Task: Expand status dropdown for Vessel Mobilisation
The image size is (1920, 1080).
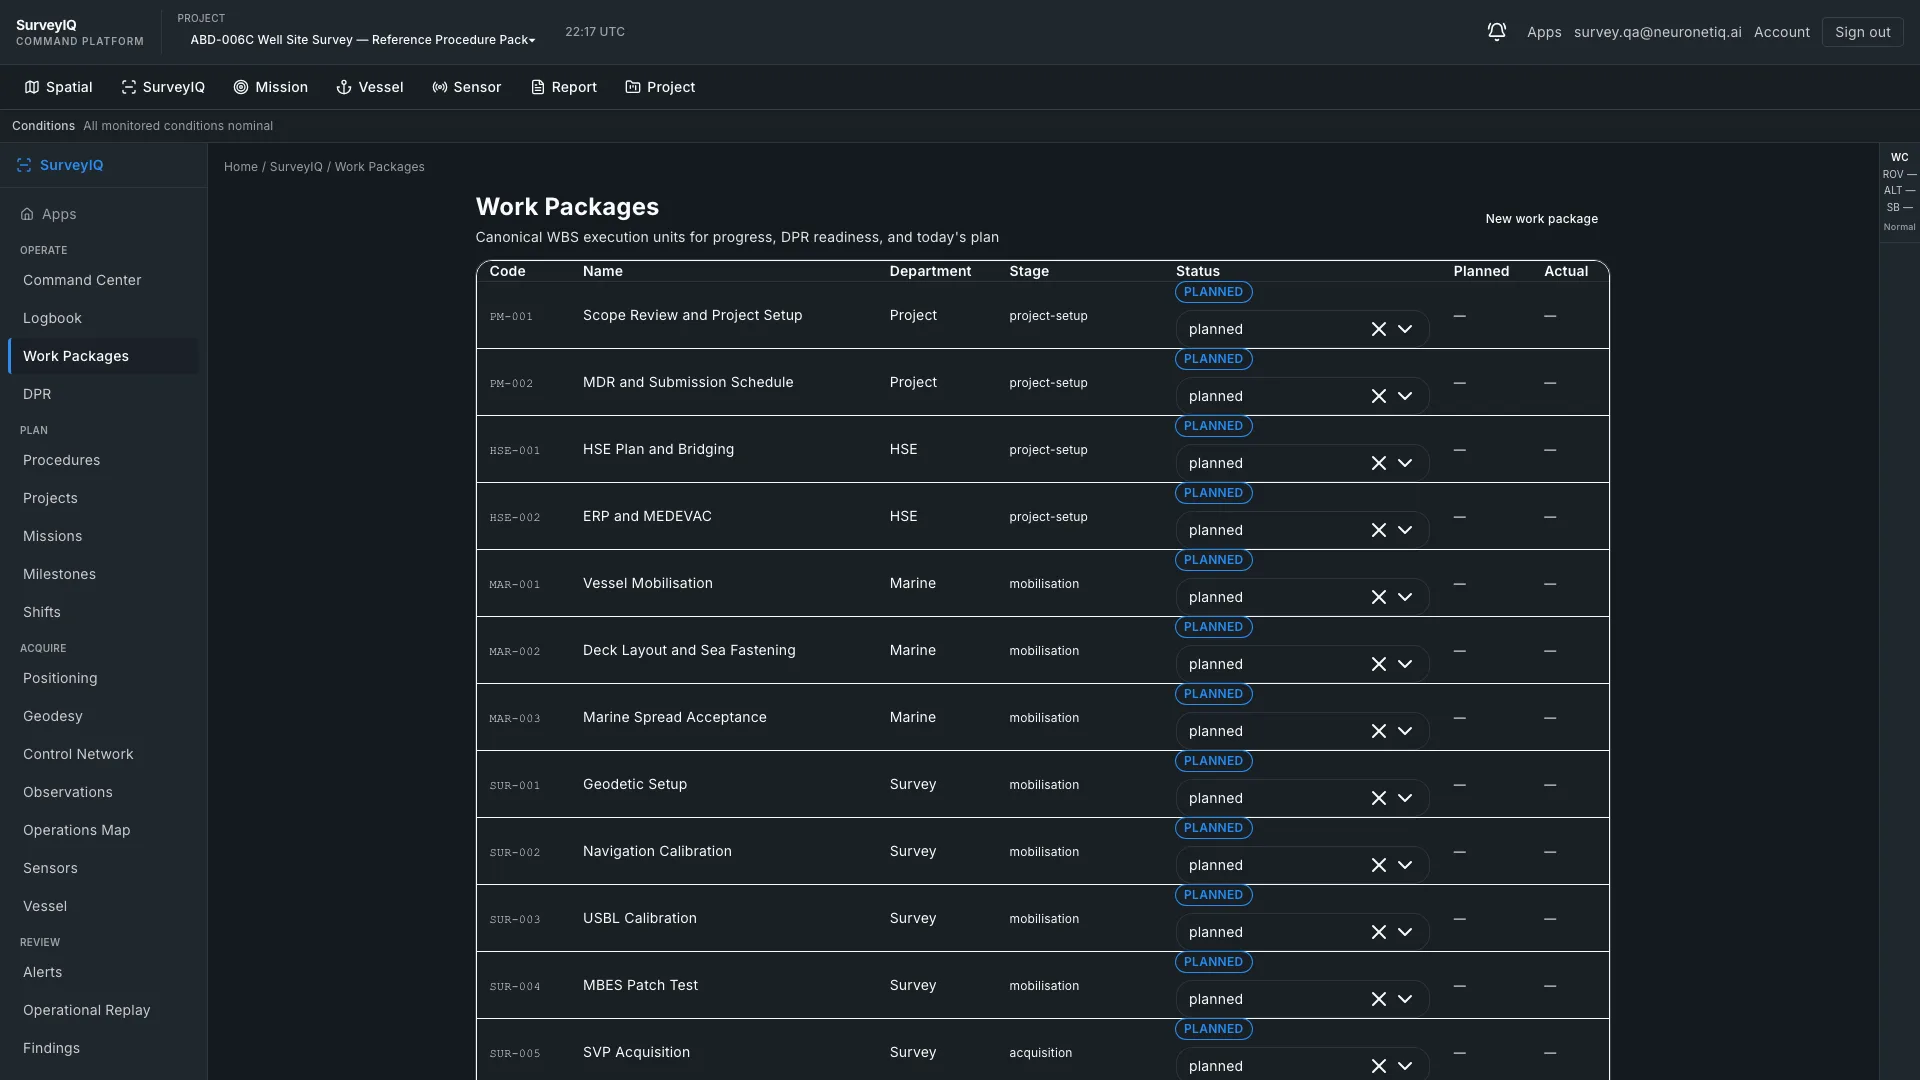Action: pyautogui.click(x=1405, y=597)
